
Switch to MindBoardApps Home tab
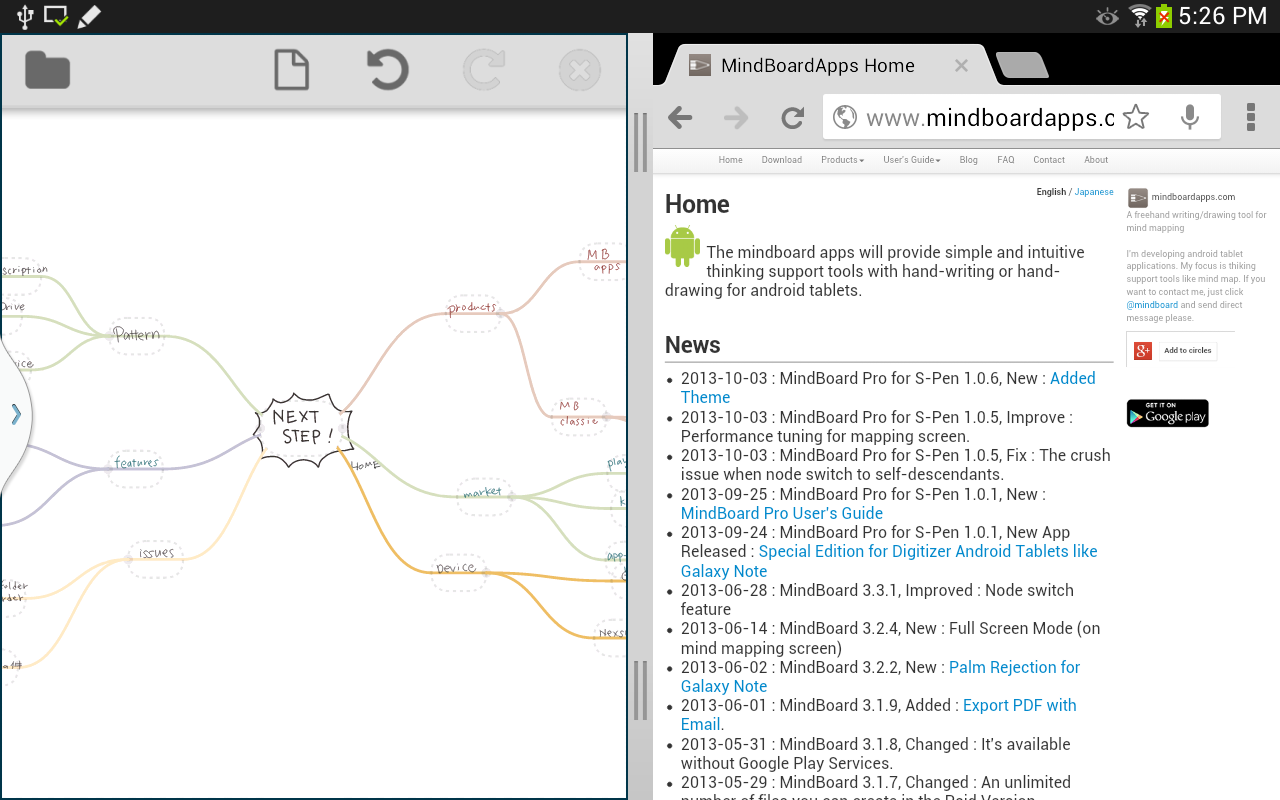click(817, 66)
